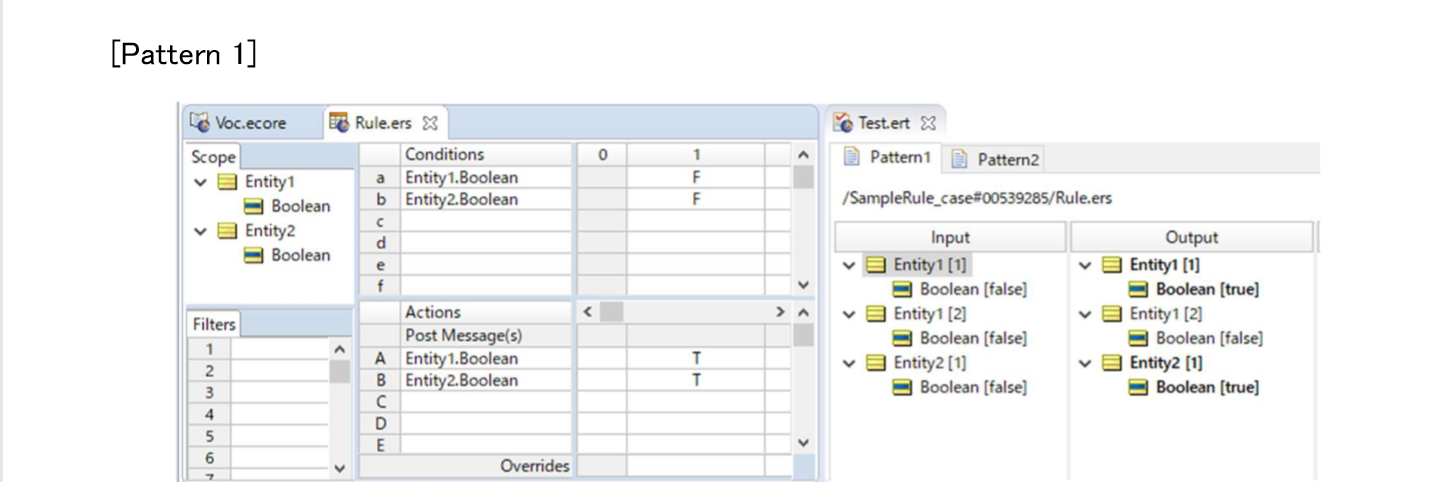Click the Entity1 icon in Scope tree

coord(228,182)
